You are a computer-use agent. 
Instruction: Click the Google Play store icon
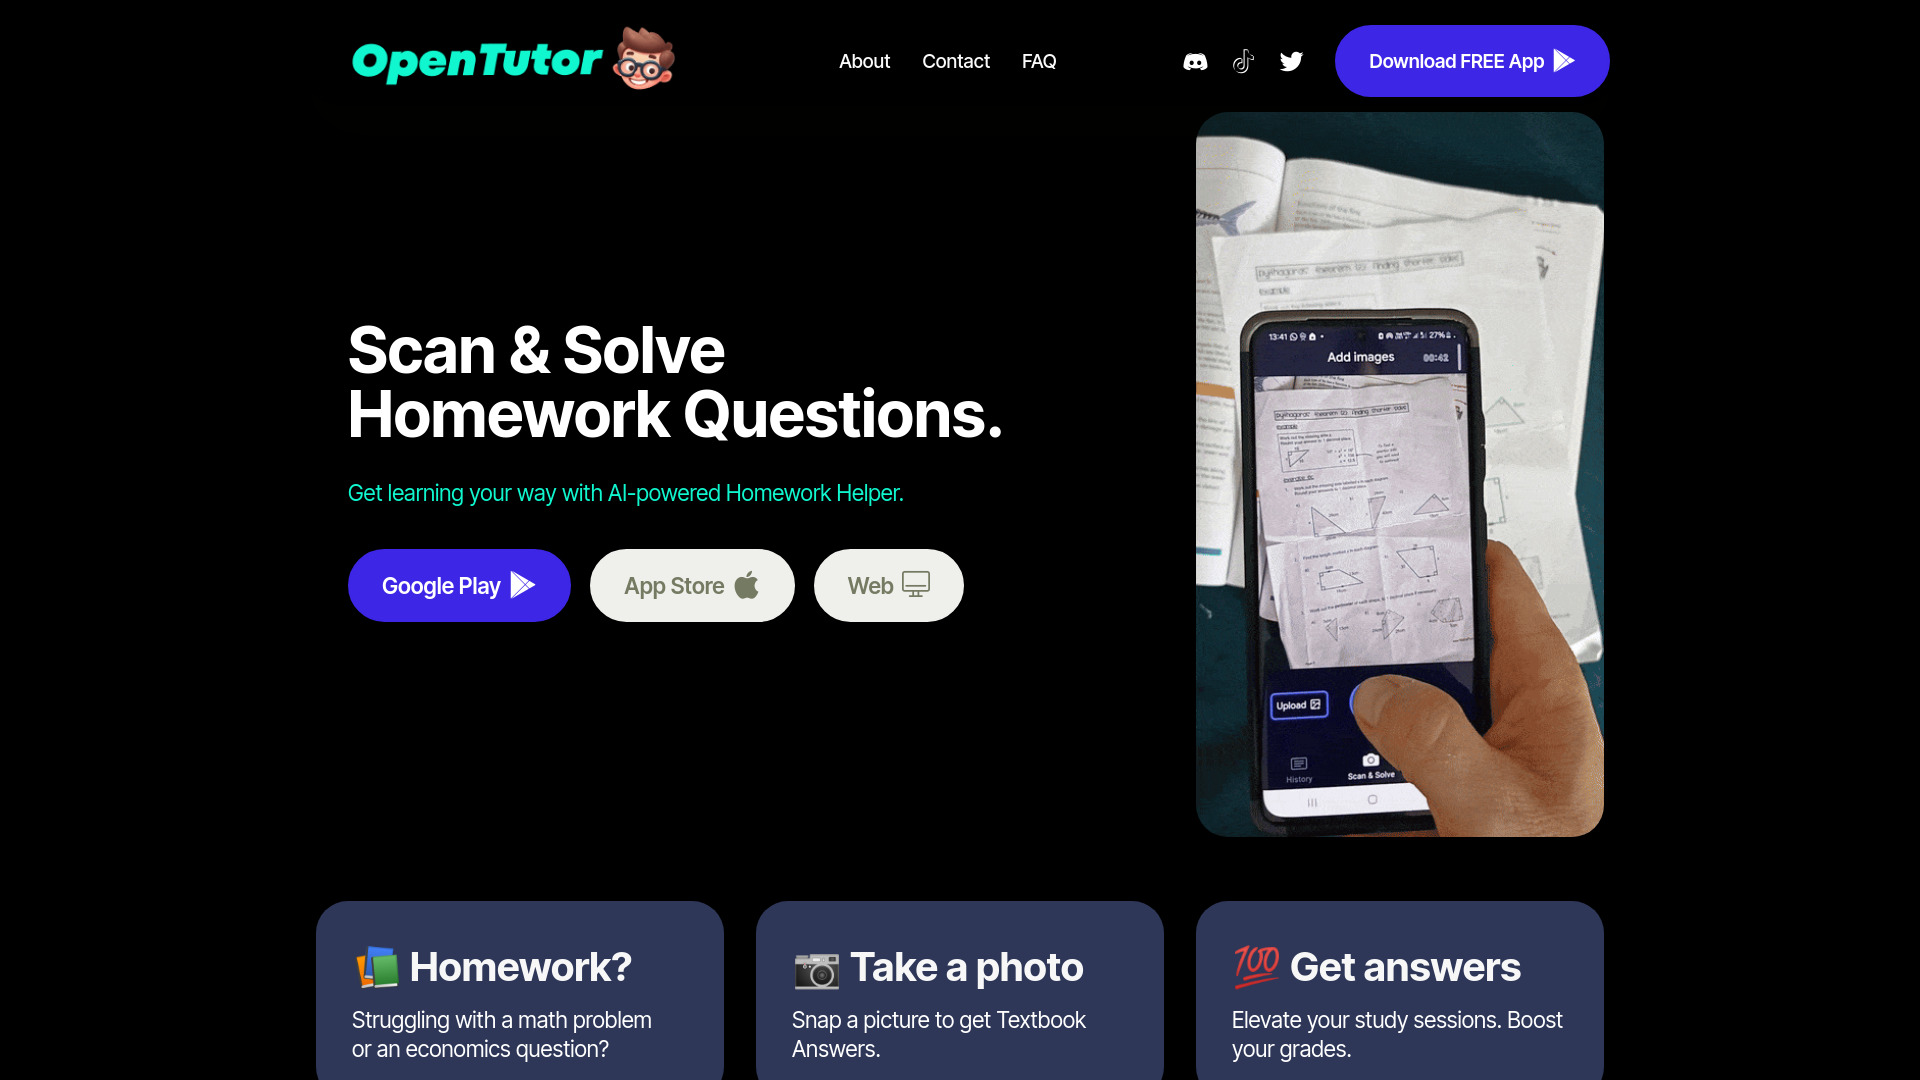pyautogui.click(x=521, y=585)
